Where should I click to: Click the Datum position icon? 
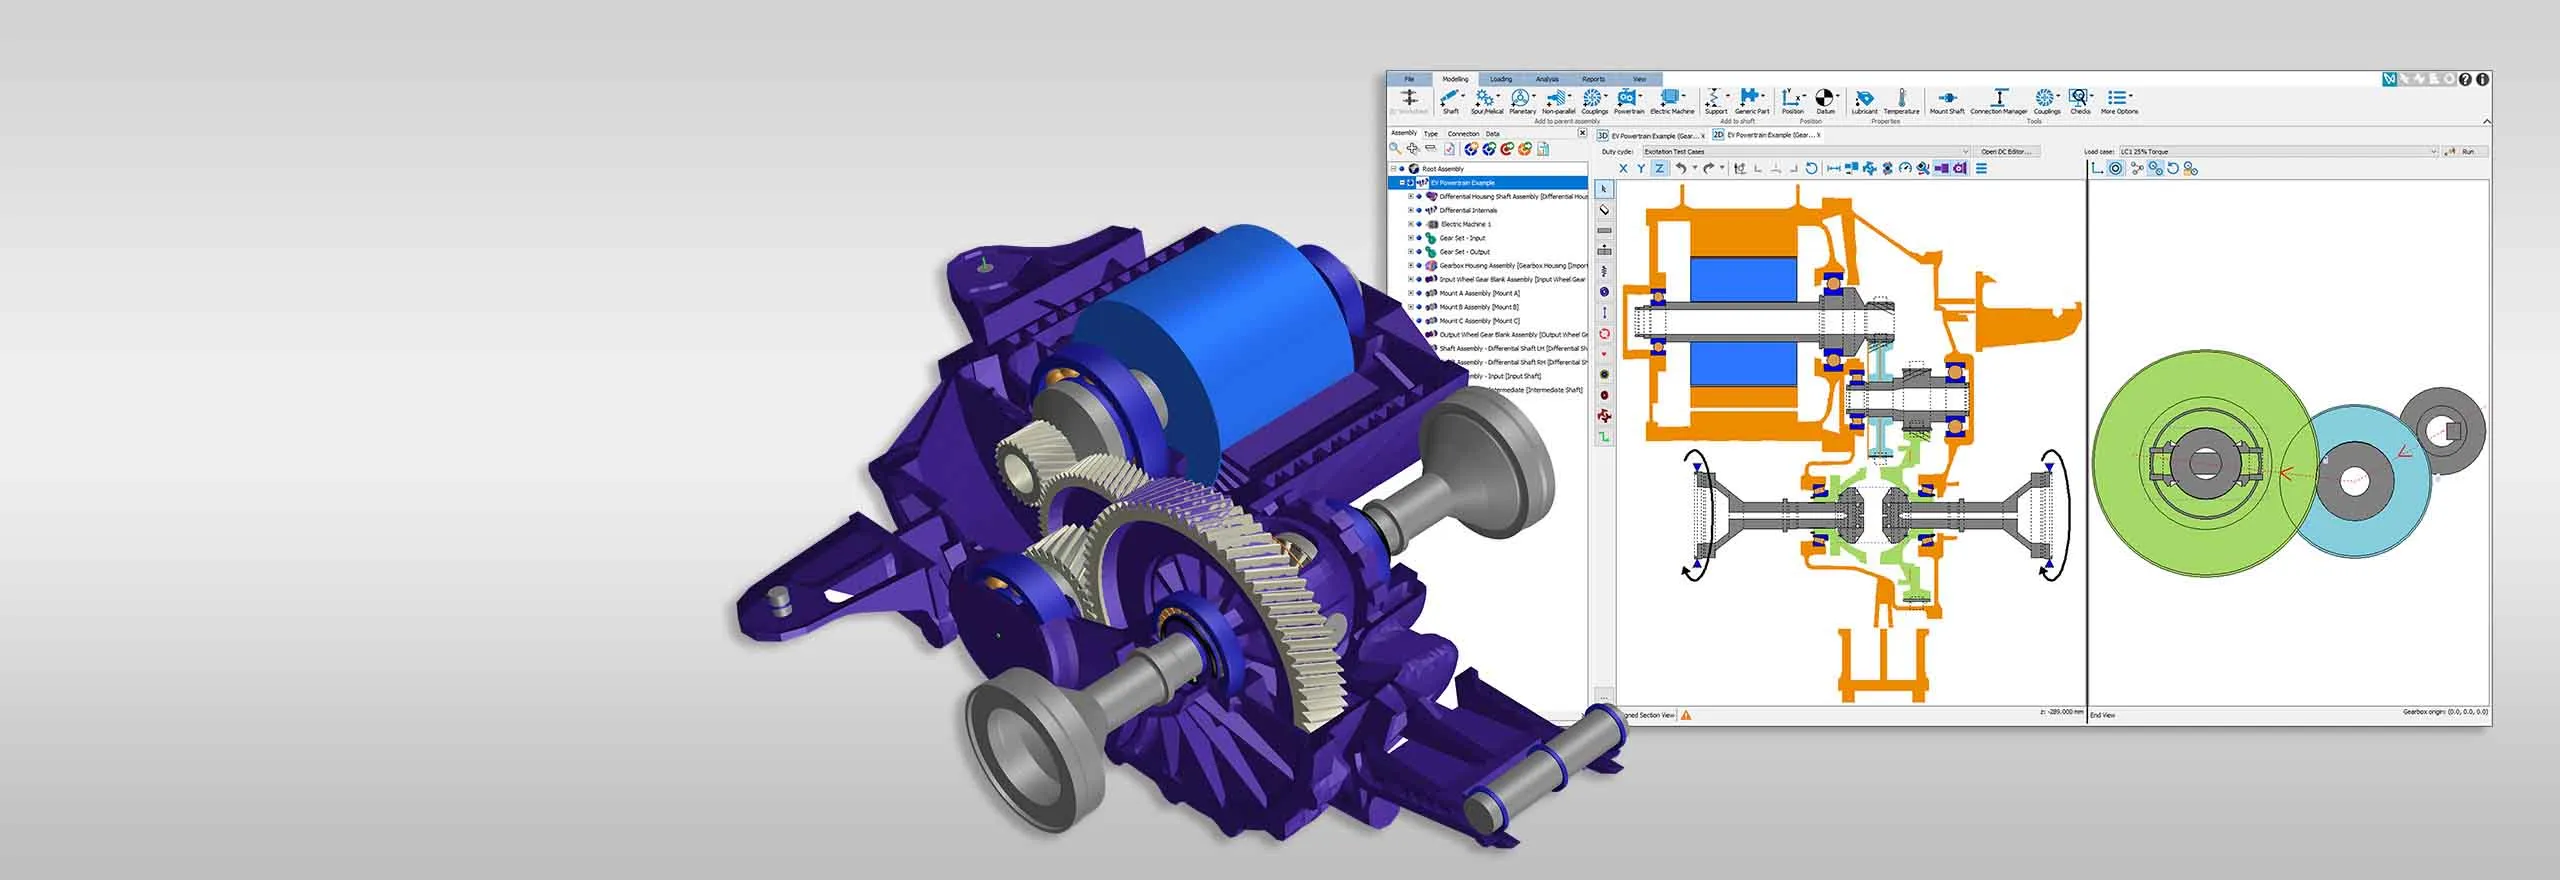point(1825,100)
